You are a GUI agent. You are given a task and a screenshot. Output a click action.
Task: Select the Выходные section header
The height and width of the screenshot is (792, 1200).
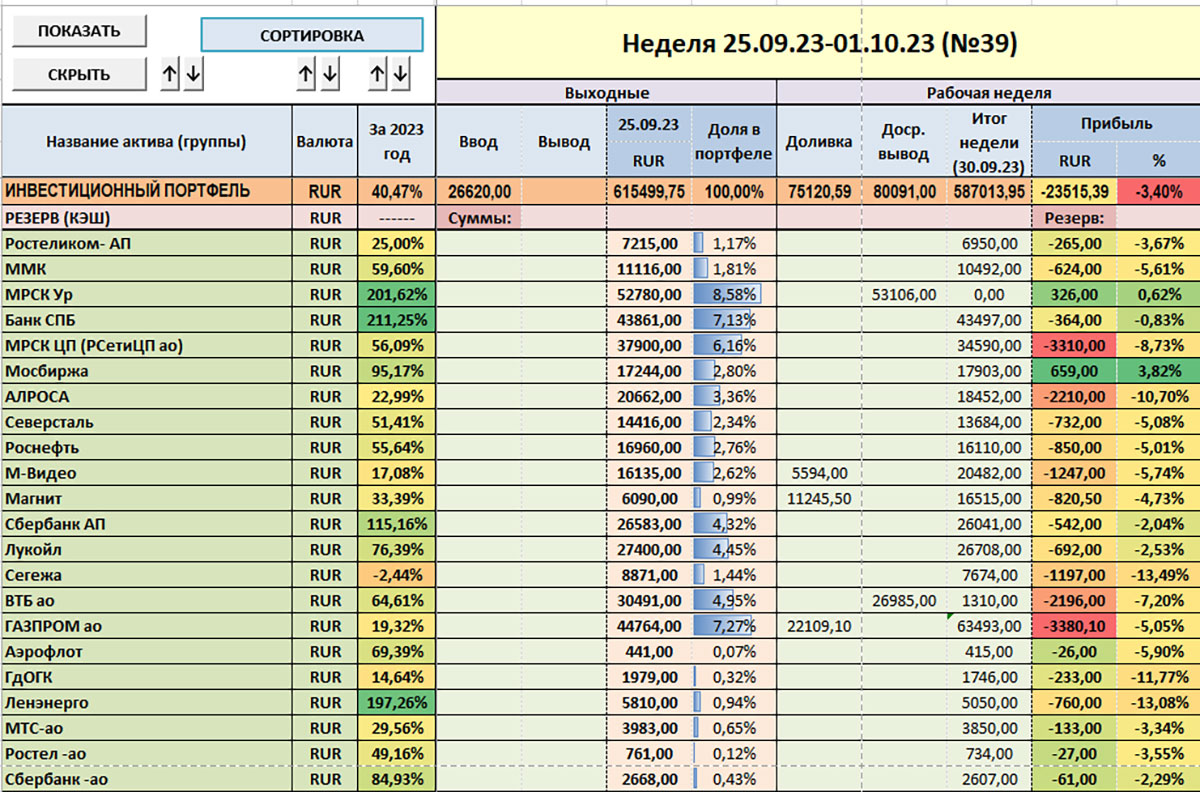coord(606,93)
